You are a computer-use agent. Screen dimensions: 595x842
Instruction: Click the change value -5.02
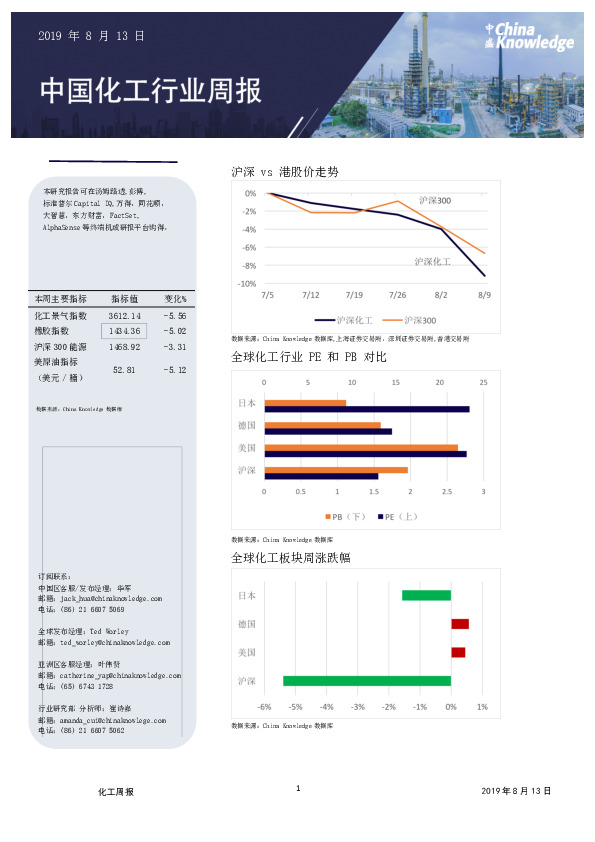[175, 331]
